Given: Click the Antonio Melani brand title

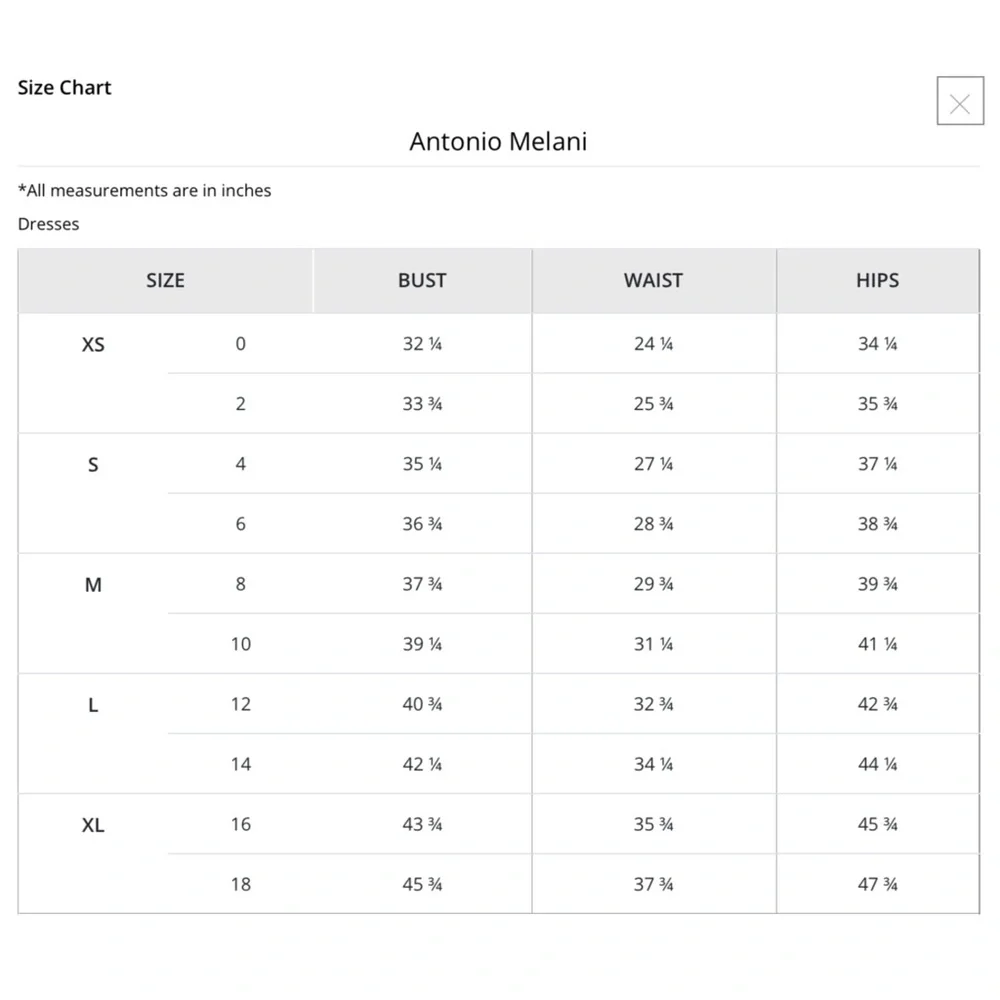Looking at the screenshot, I should pyautogui.click(x=498, y=141).
